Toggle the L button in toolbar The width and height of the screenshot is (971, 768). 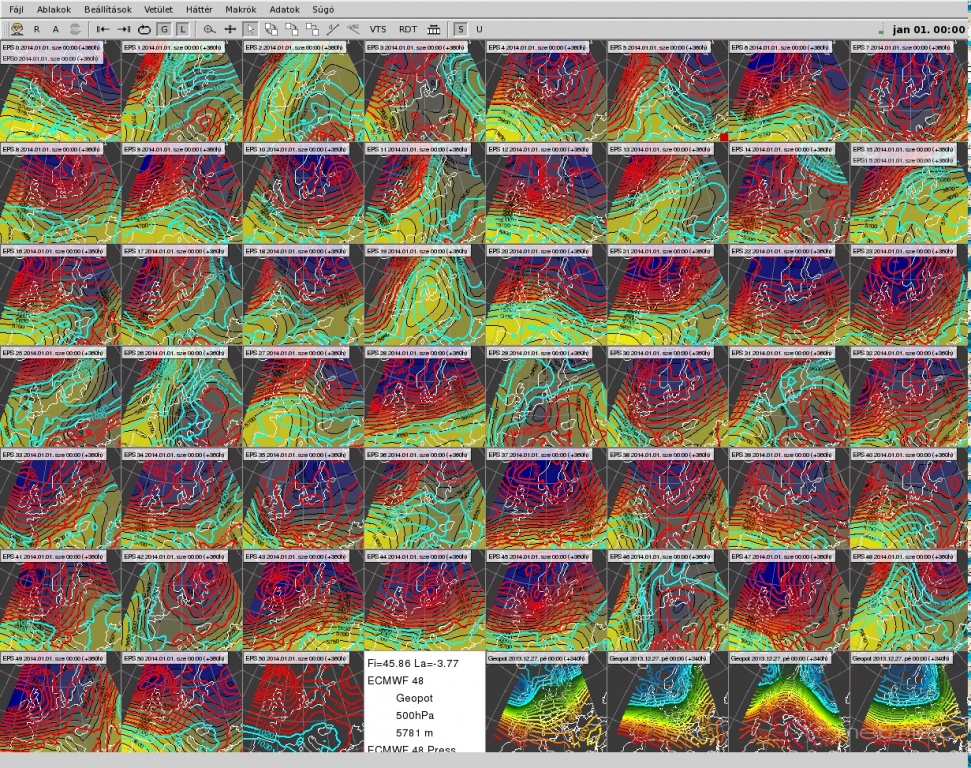pos(181,30)
